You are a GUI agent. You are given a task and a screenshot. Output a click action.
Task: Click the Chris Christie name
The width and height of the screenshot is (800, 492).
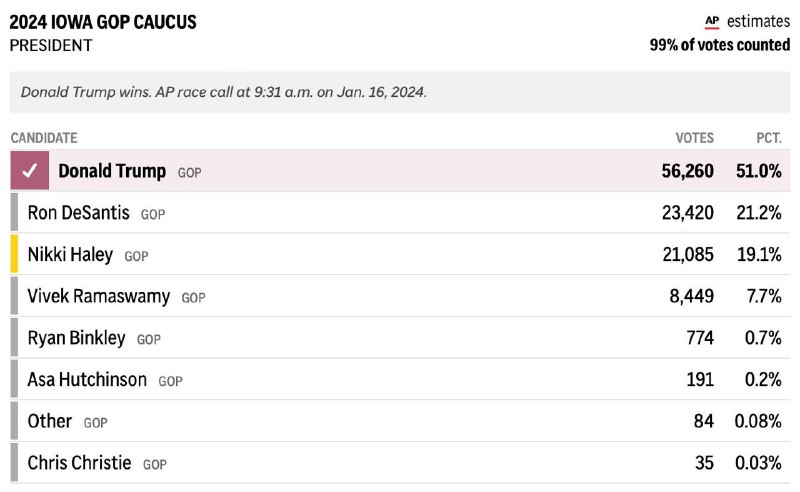(x=80, y=463)
